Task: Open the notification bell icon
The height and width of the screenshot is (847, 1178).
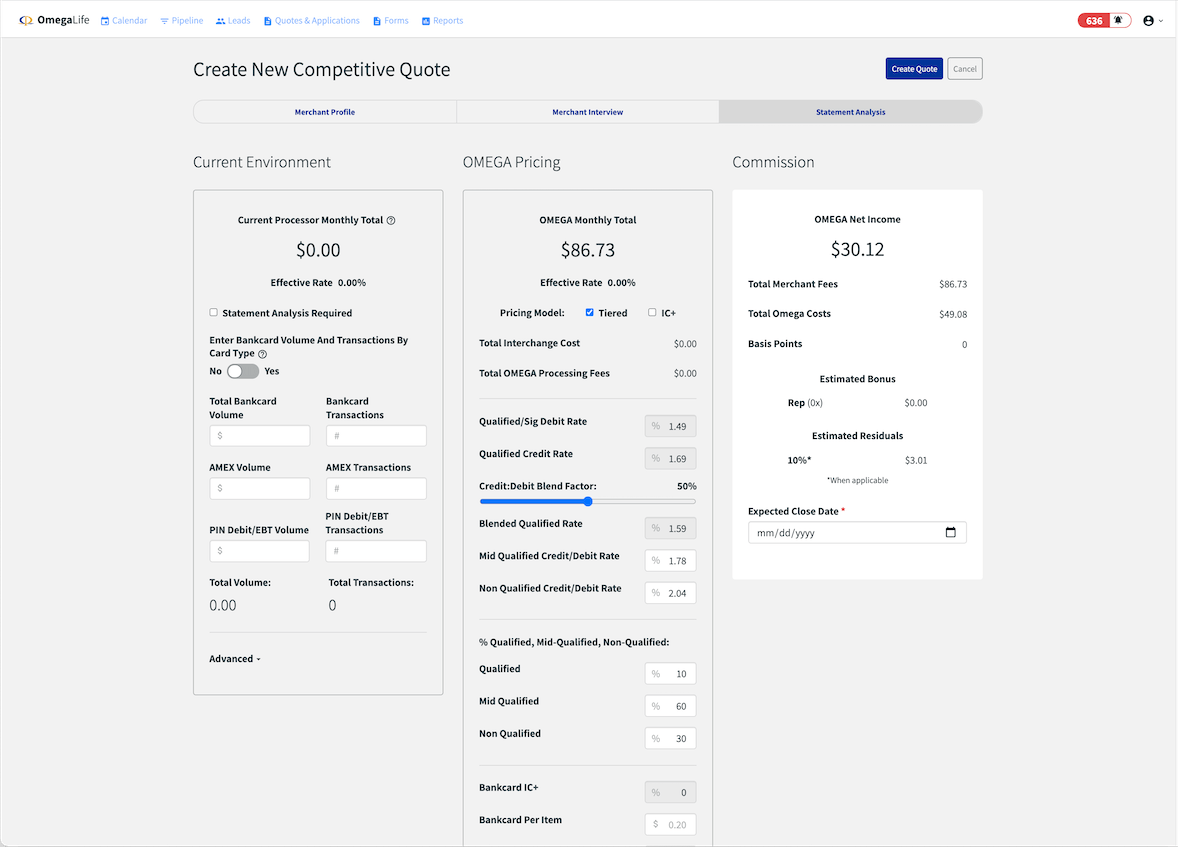Action: [x=1118, y=20]
